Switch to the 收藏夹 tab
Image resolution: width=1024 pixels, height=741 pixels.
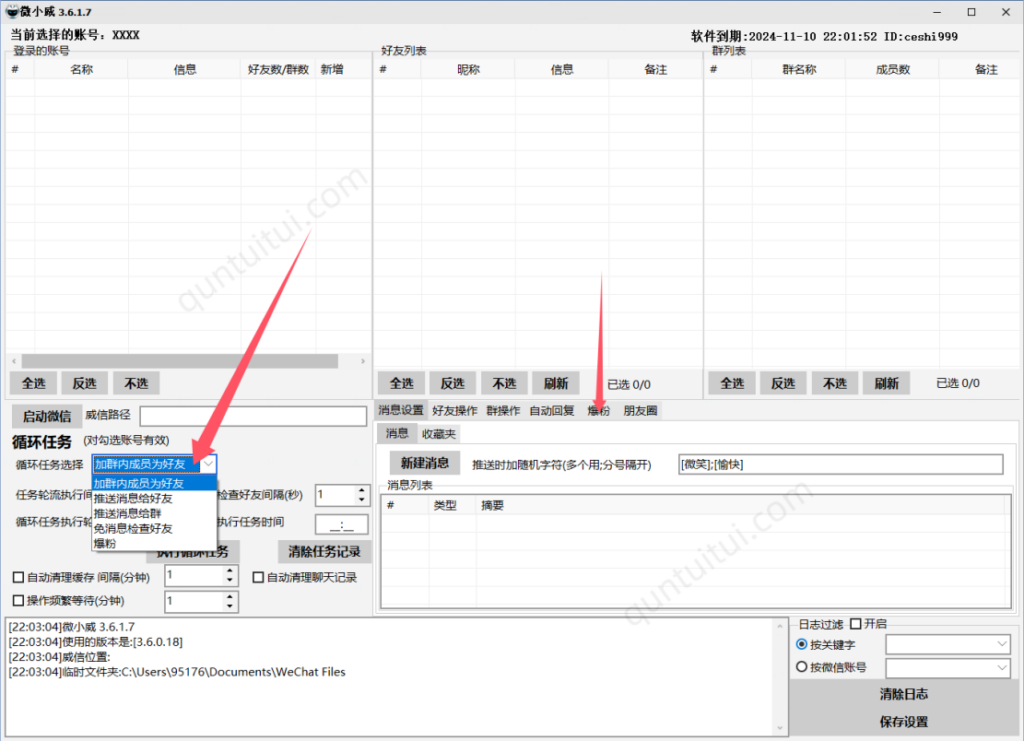click(437, 434)
